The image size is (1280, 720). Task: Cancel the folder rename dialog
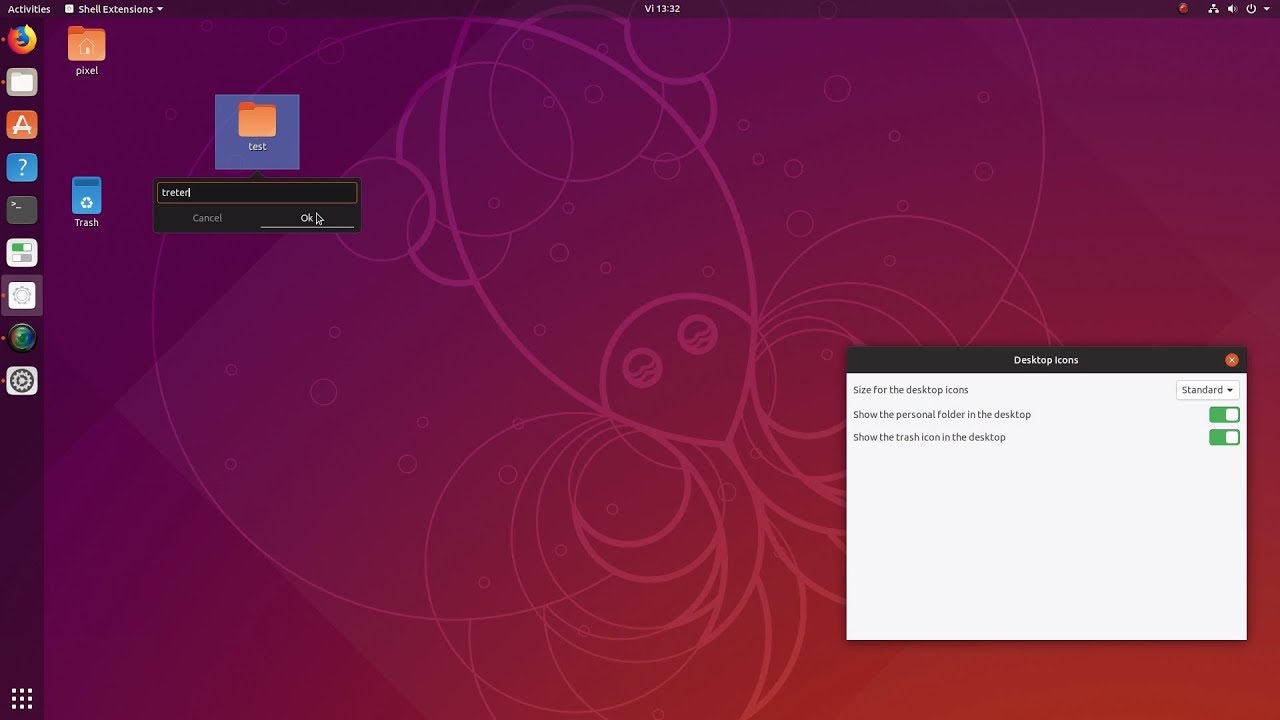pyautogui.click(x=207, y=218)
